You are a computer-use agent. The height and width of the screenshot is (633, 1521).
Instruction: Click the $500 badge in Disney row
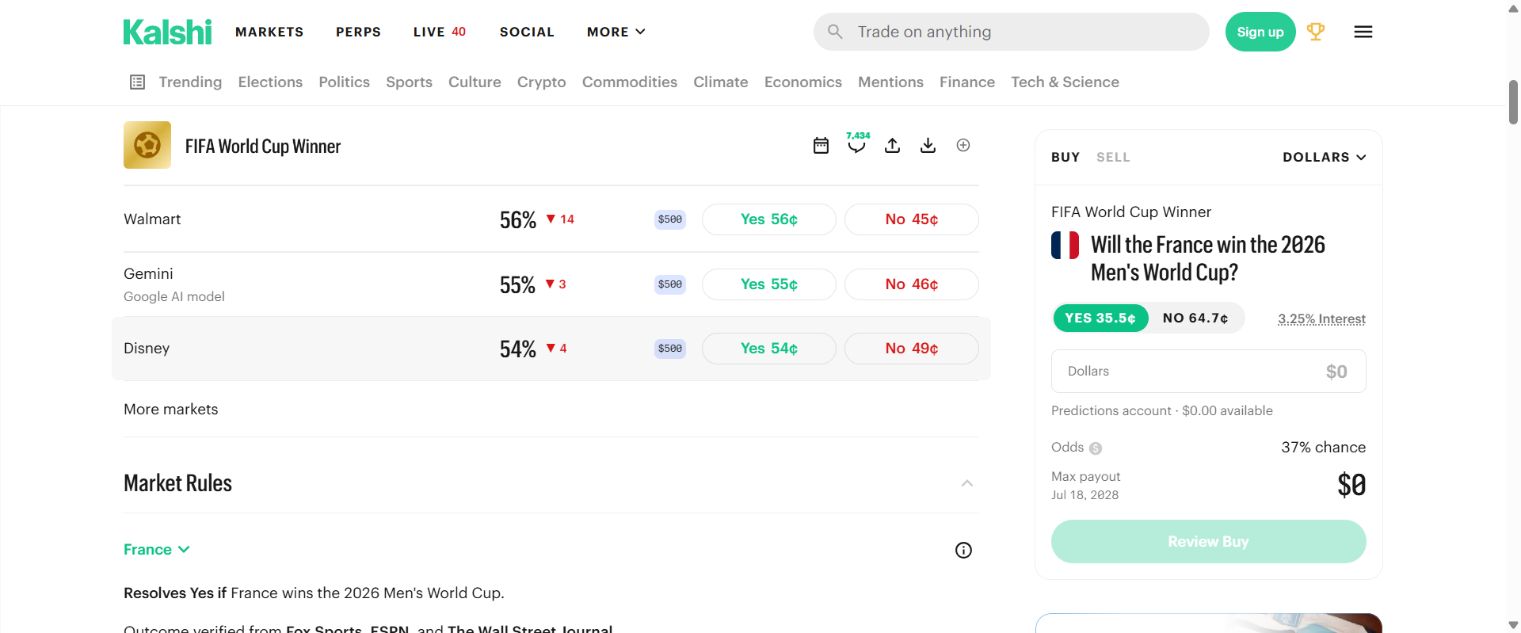pyautogui.click(x=670, y=348)
